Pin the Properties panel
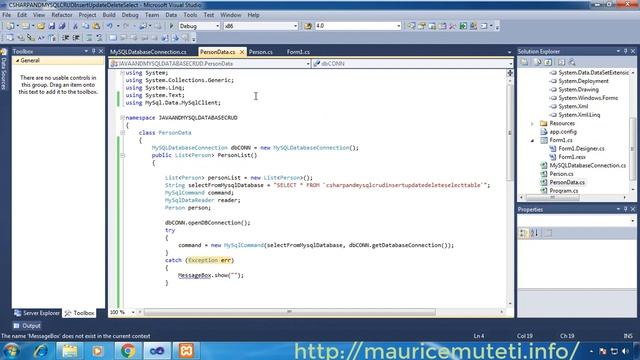The image size is (640, 360). click(625, 209)
